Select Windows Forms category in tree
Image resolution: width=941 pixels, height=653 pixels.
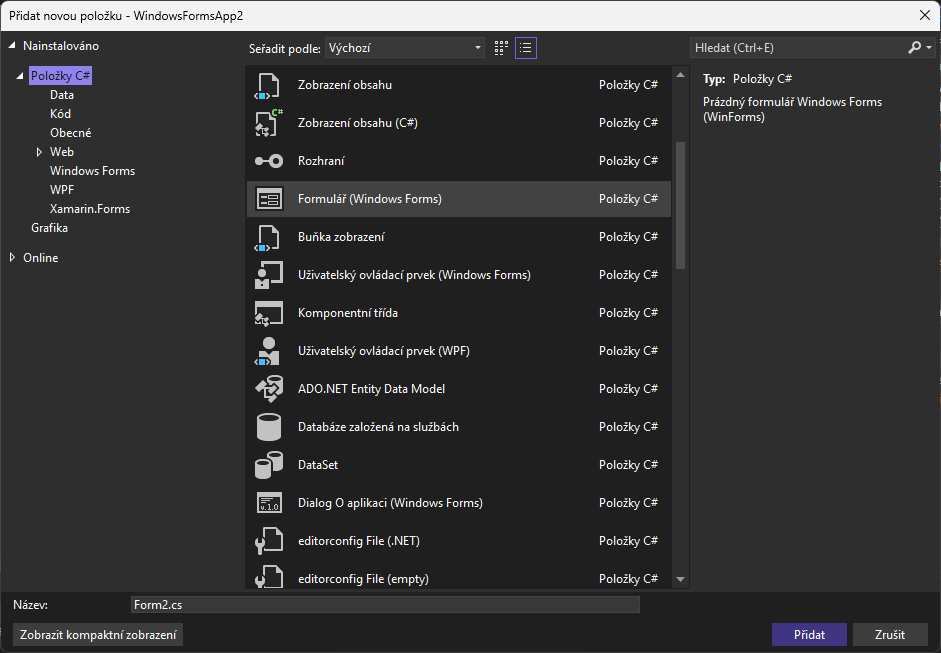(x=92, y=171)
